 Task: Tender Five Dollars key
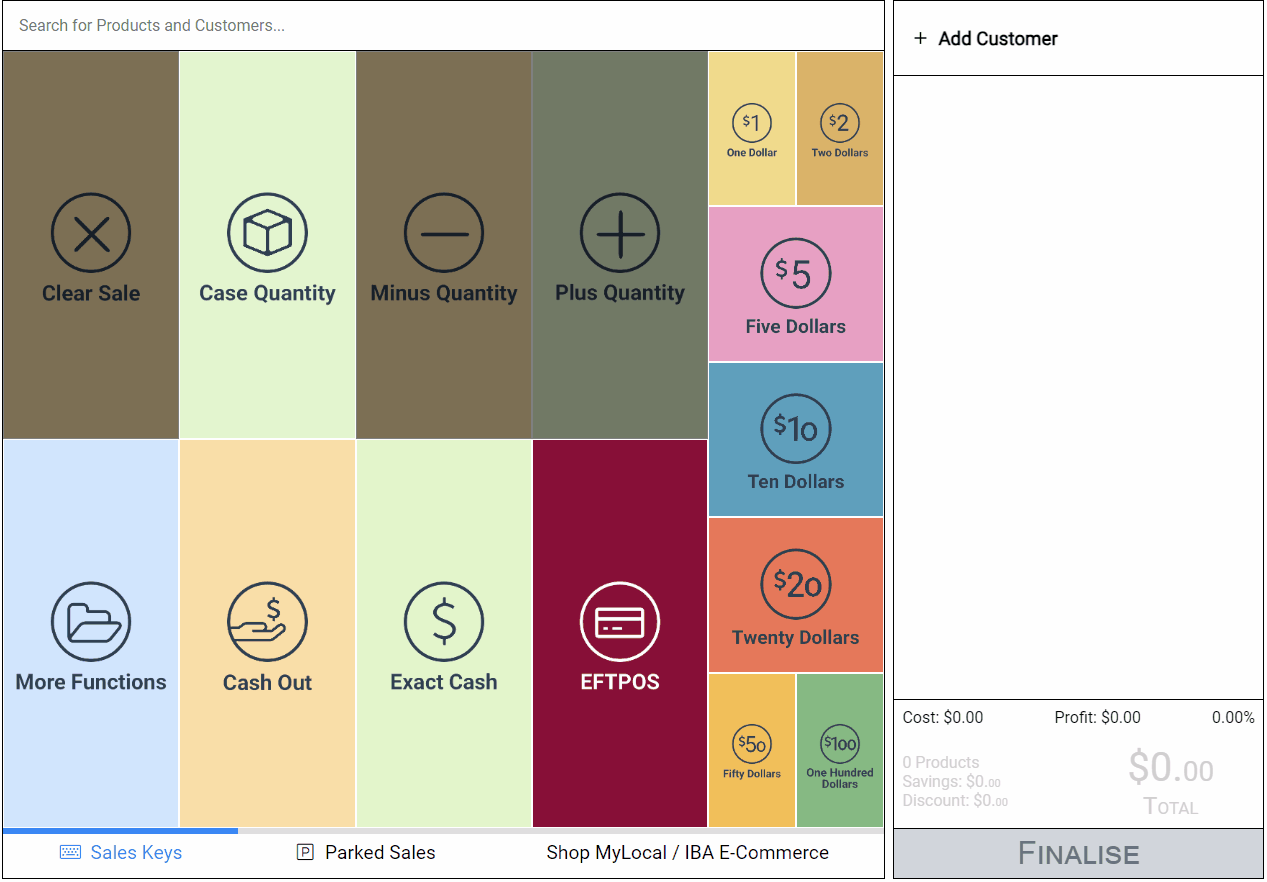pos(796,284)
